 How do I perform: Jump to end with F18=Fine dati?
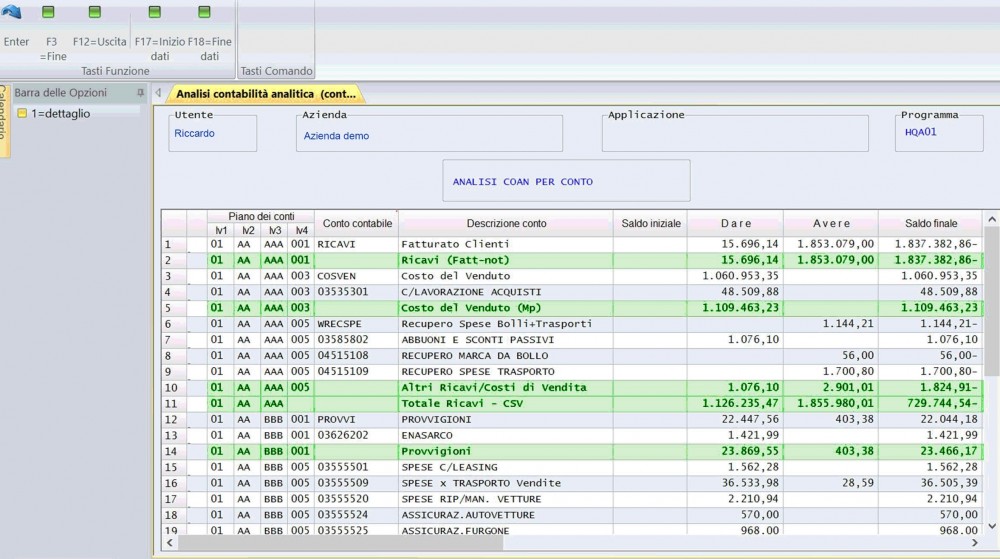[x=205, y=12]
